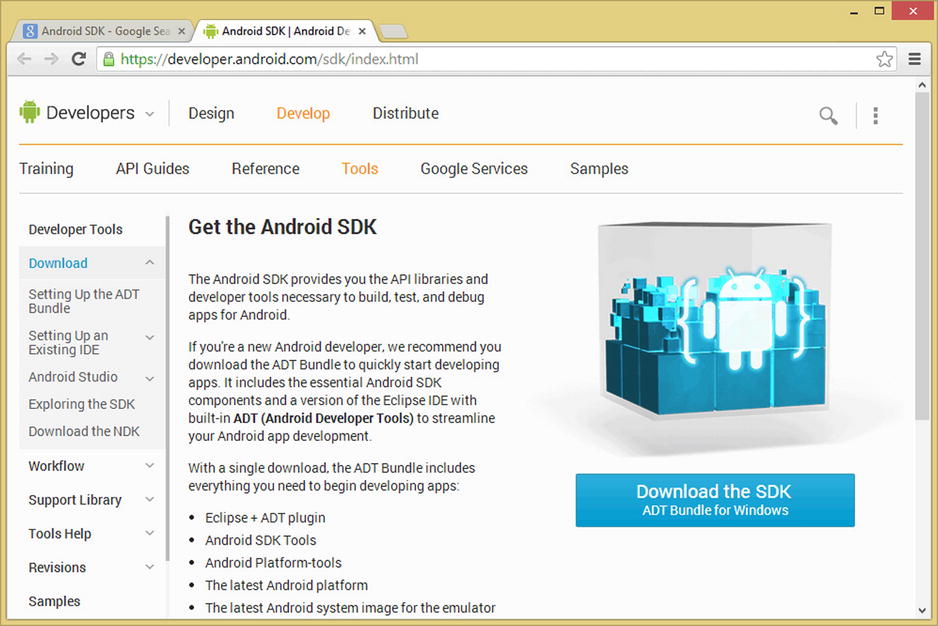Click the Android SDK Tools bullet
Screen dimensions: 938x626
pos(260,540)
